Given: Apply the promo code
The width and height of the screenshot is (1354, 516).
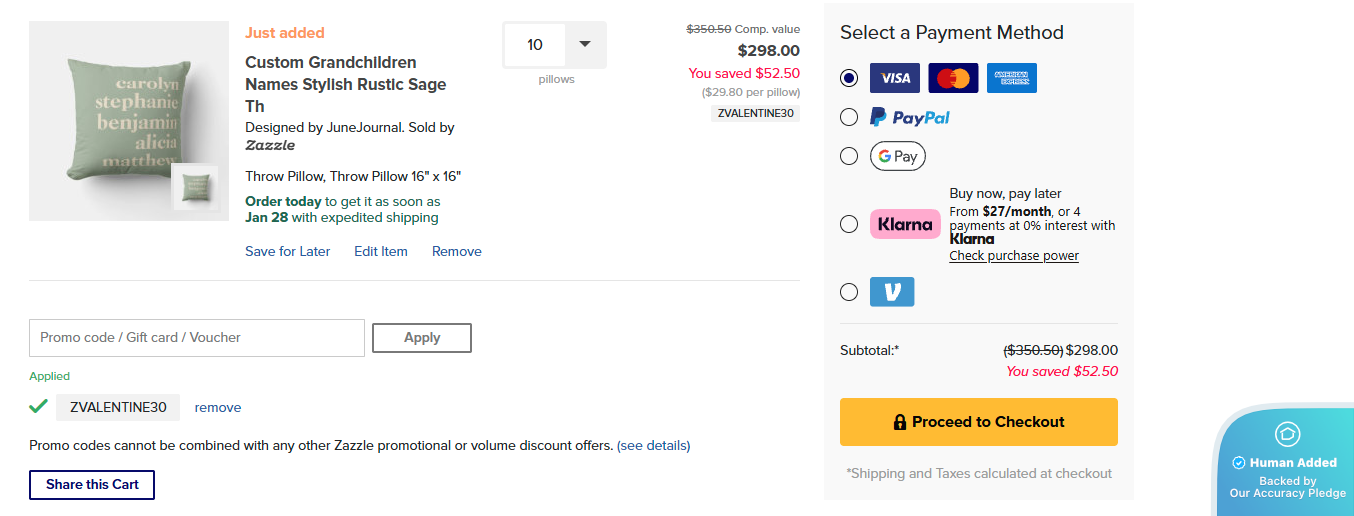Looking at the screenshot, I should coord(421,338).
